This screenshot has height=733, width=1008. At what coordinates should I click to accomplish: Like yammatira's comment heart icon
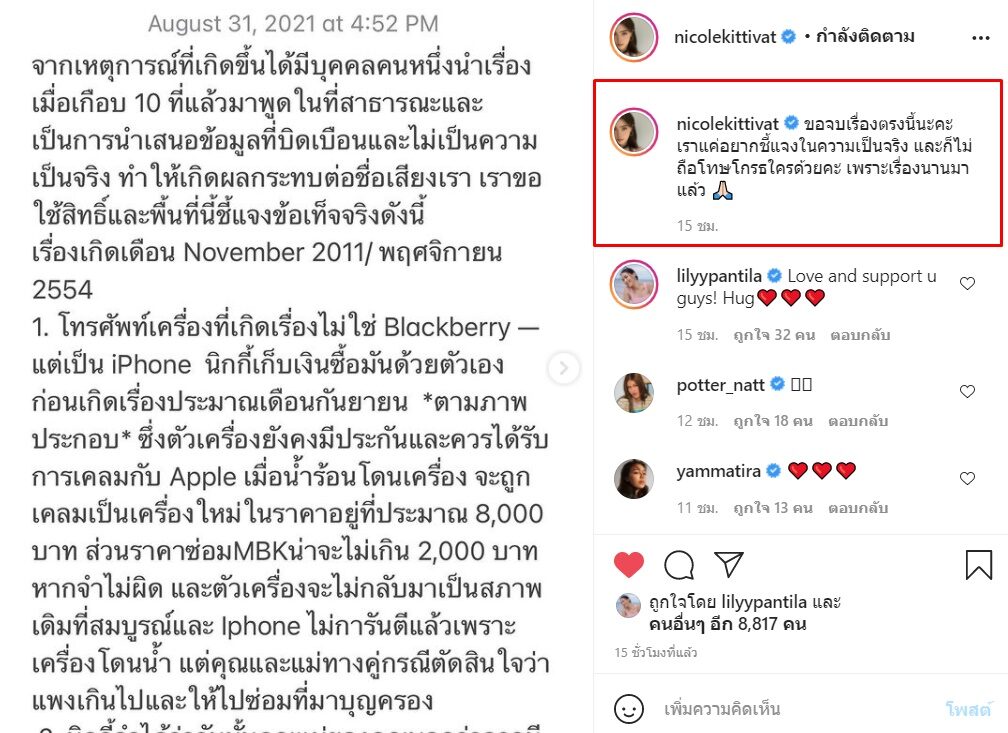click(x=967, y=478)
